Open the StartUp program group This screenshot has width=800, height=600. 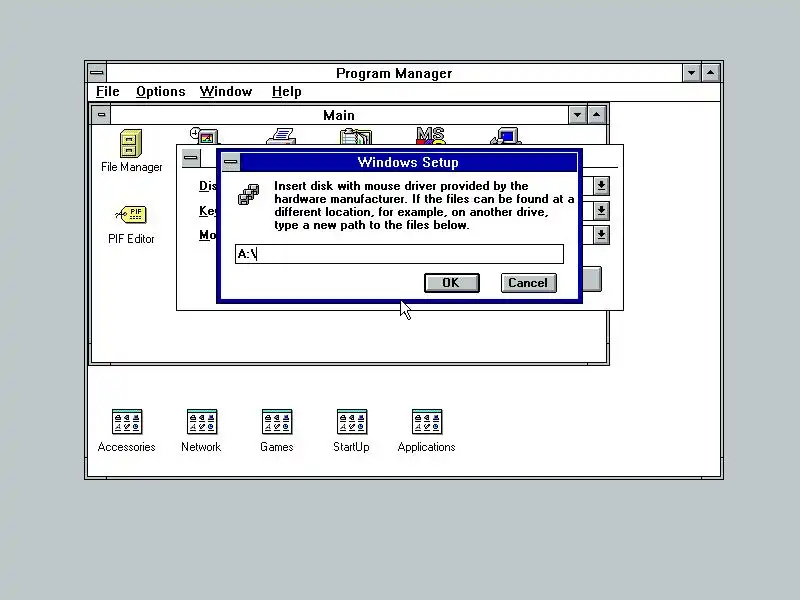(x=352, y=422)
